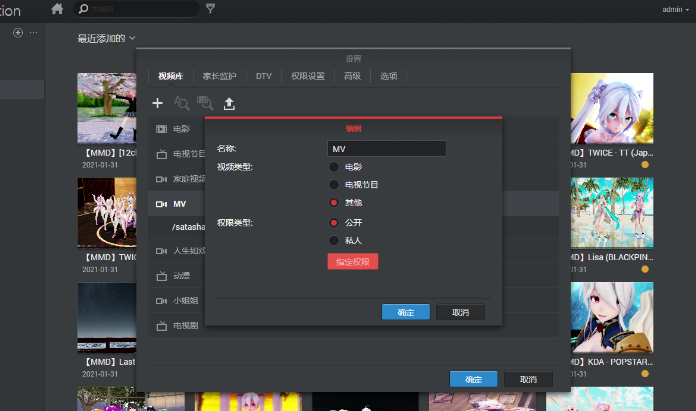696x411 pixels.
Task: Select 电视节目 video type radio button
Action: pyautogui.click(x=334, y=185)
